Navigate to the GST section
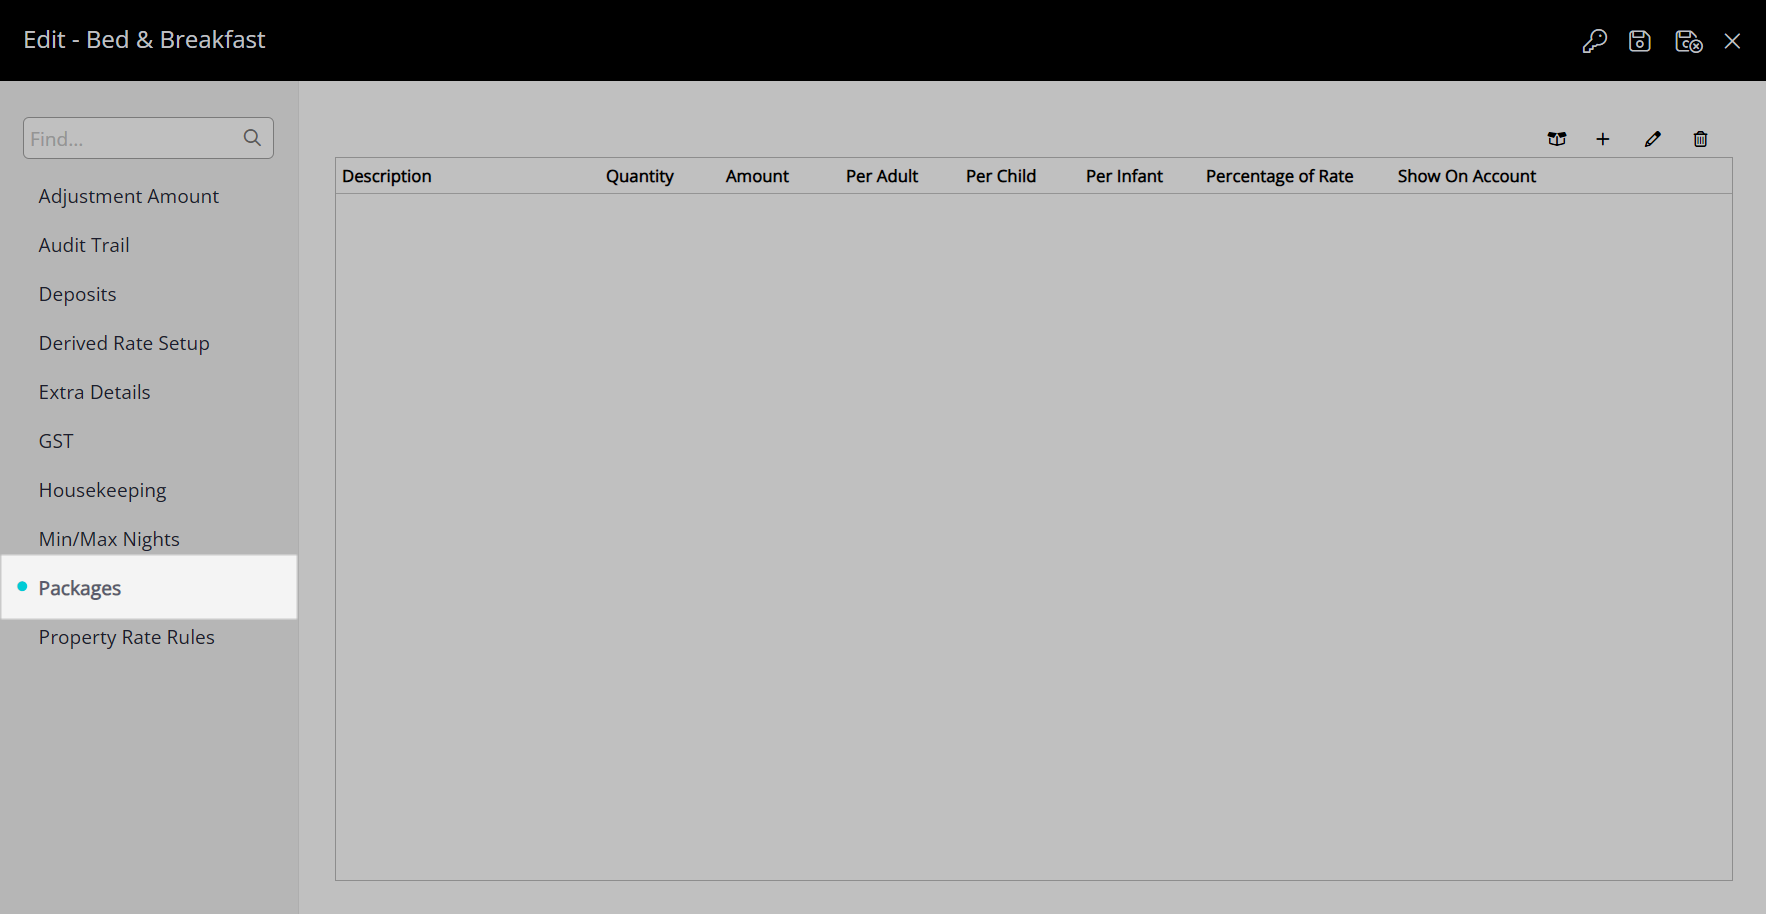The height and width of the screenshot is (914, 1766). [56, 441]
